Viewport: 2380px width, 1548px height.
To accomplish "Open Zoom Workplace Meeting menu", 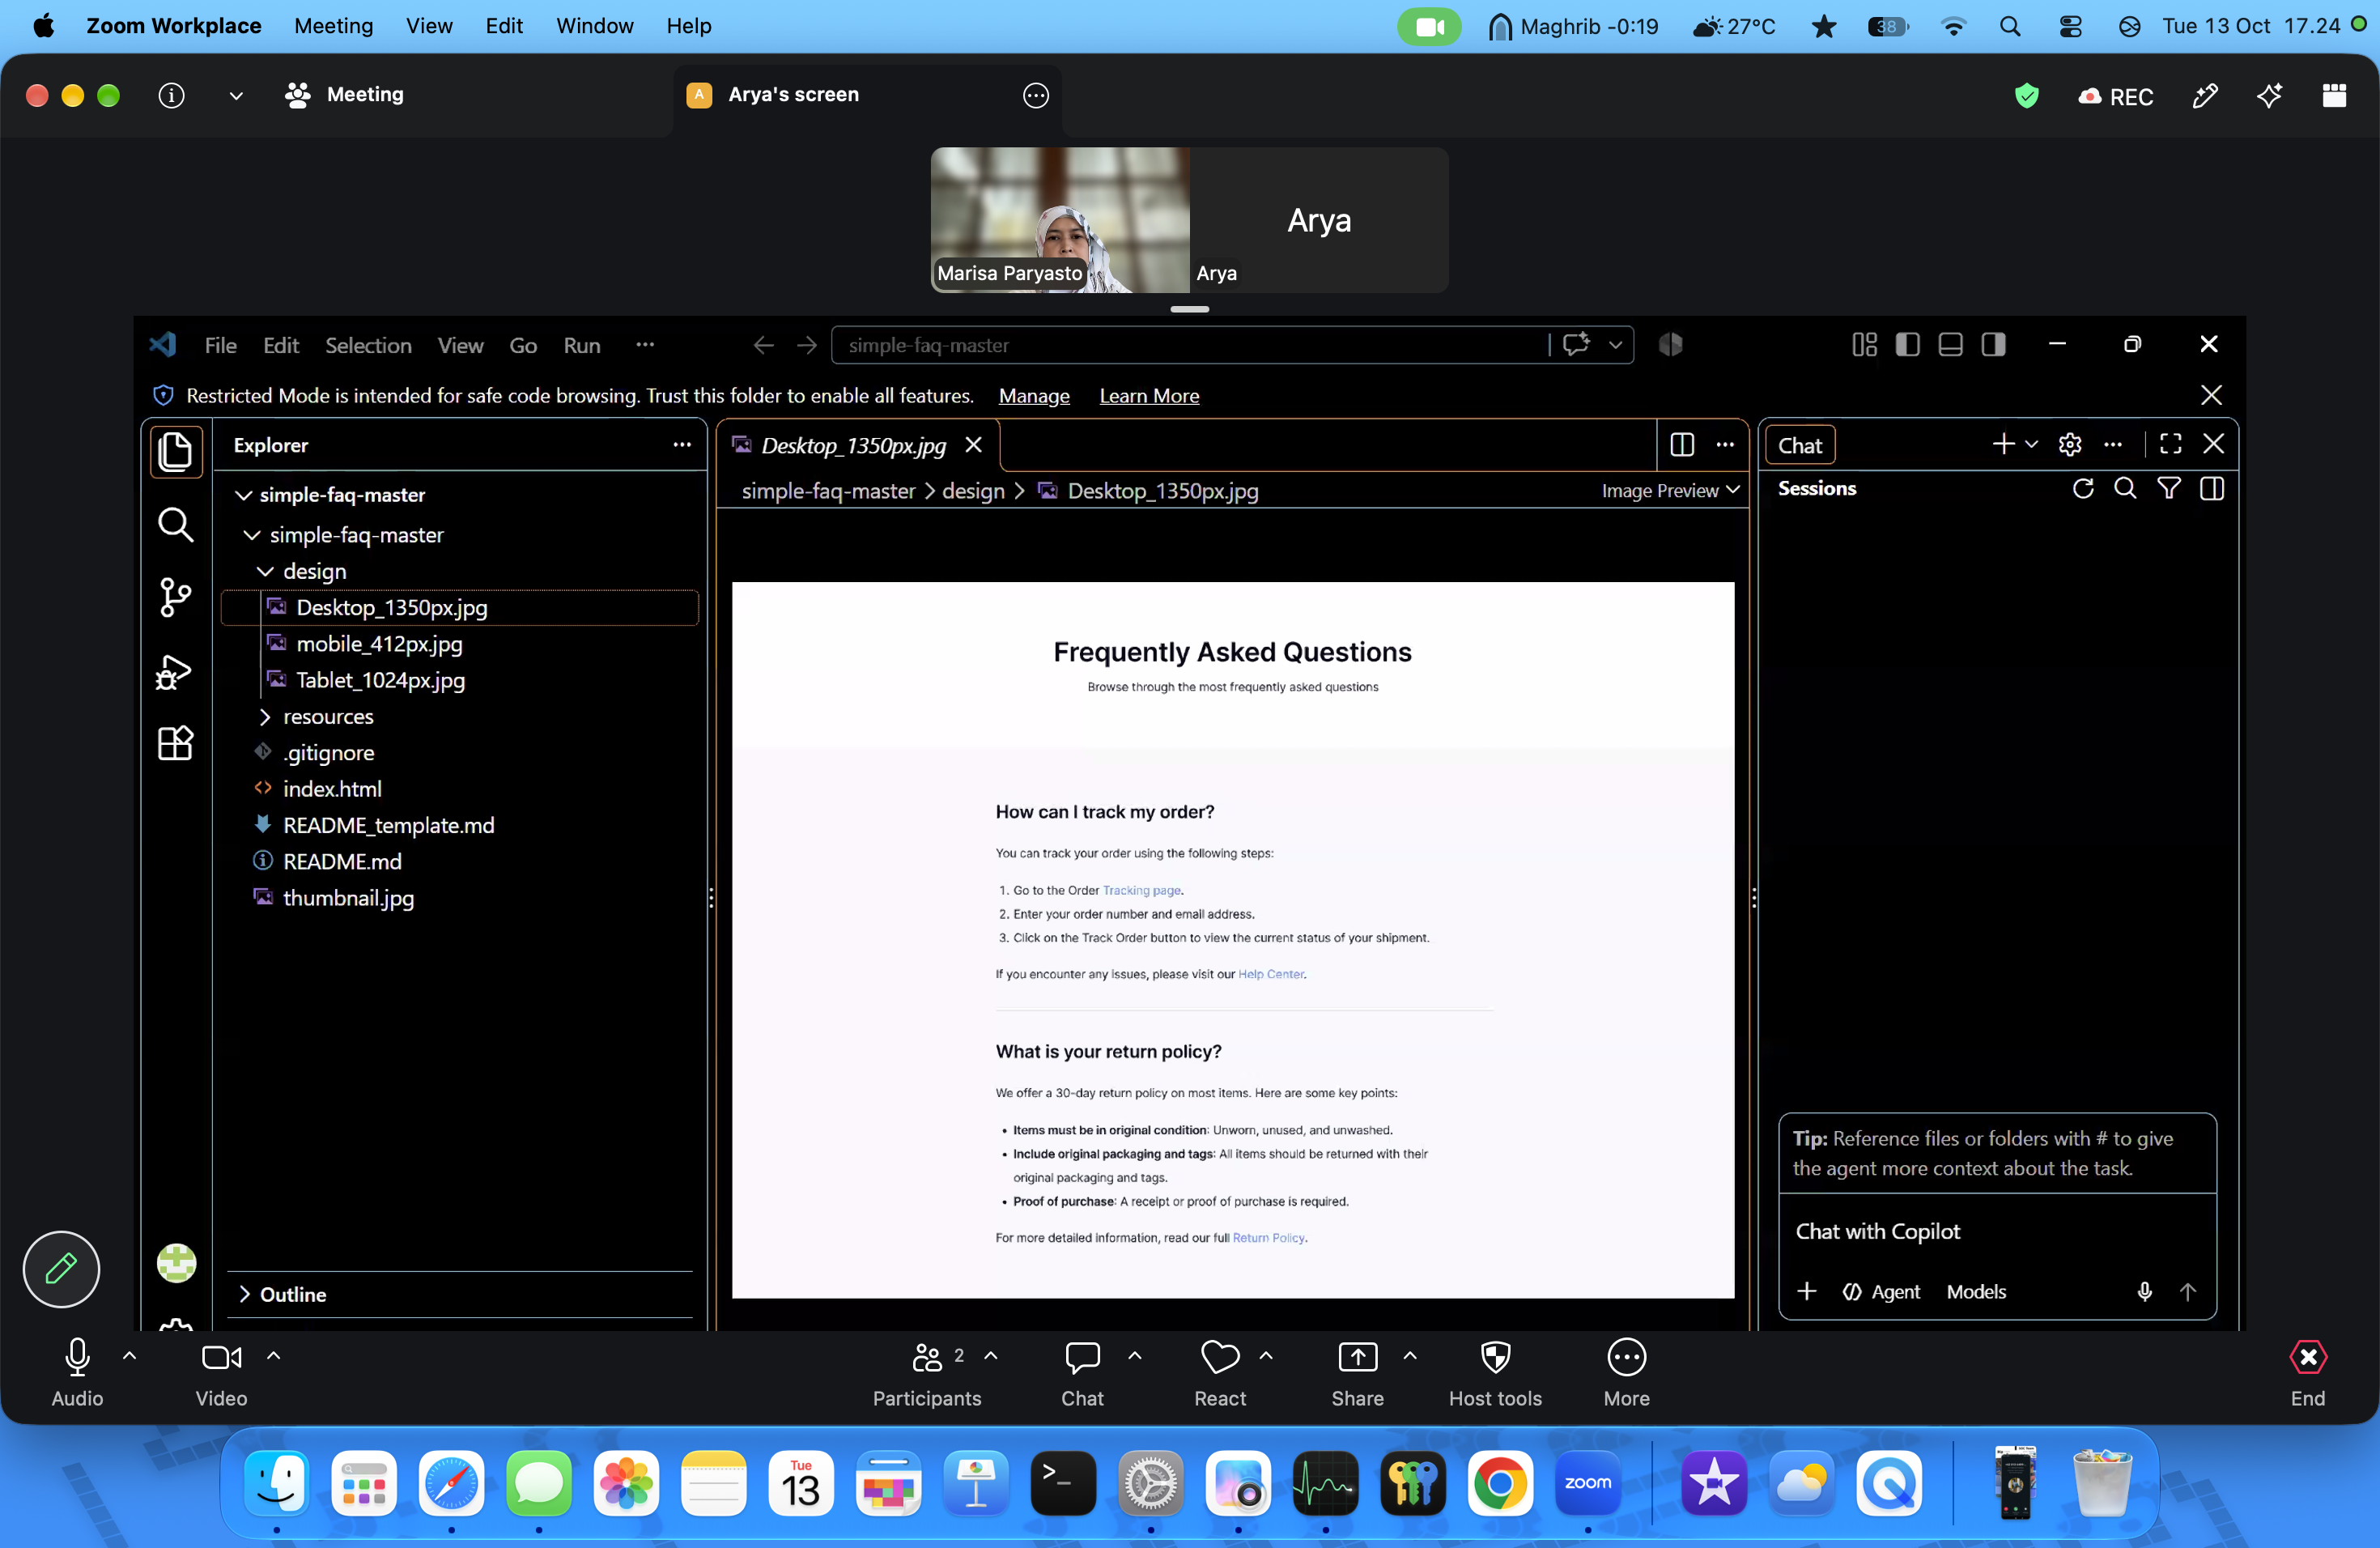I will coord(333,26).
